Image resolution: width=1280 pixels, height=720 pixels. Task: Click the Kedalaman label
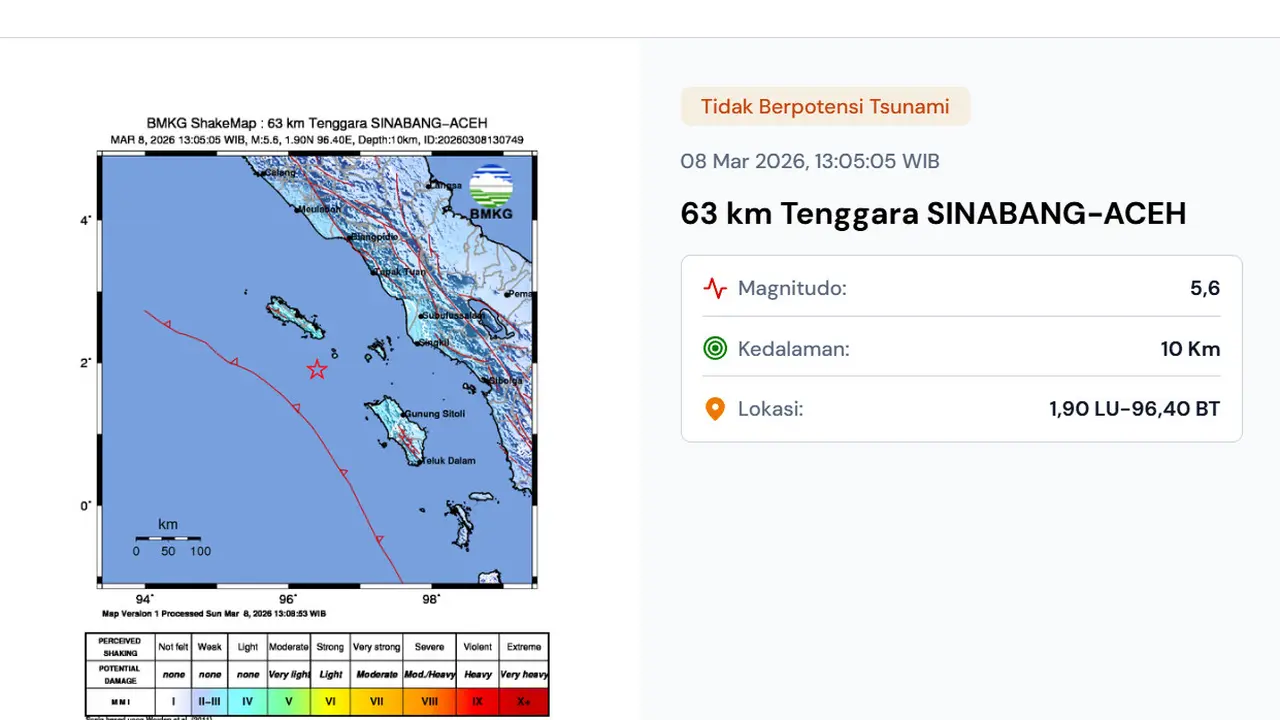[794, 349]
